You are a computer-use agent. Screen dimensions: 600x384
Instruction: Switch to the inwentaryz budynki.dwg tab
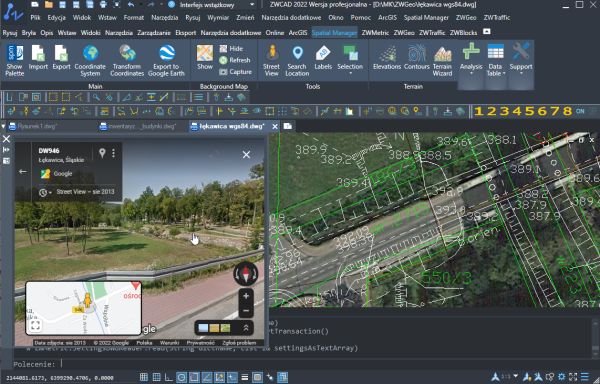pos(138,126)
